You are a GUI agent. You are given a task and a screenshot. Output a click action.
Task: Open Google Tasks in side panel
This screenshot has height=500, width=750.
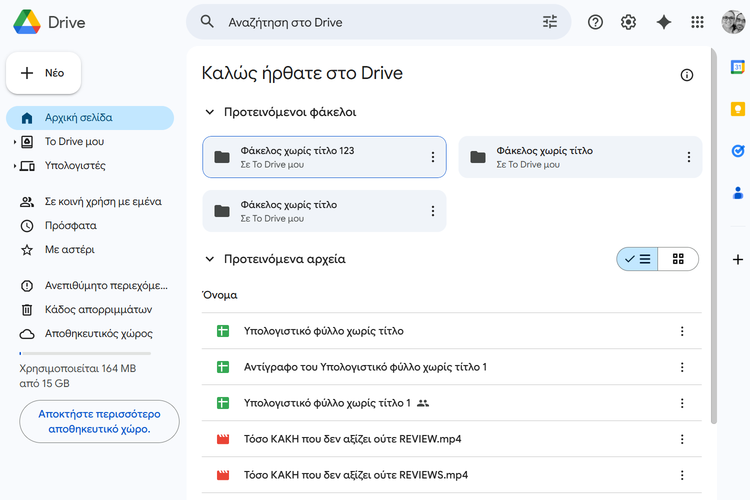[x=738, y=151]
